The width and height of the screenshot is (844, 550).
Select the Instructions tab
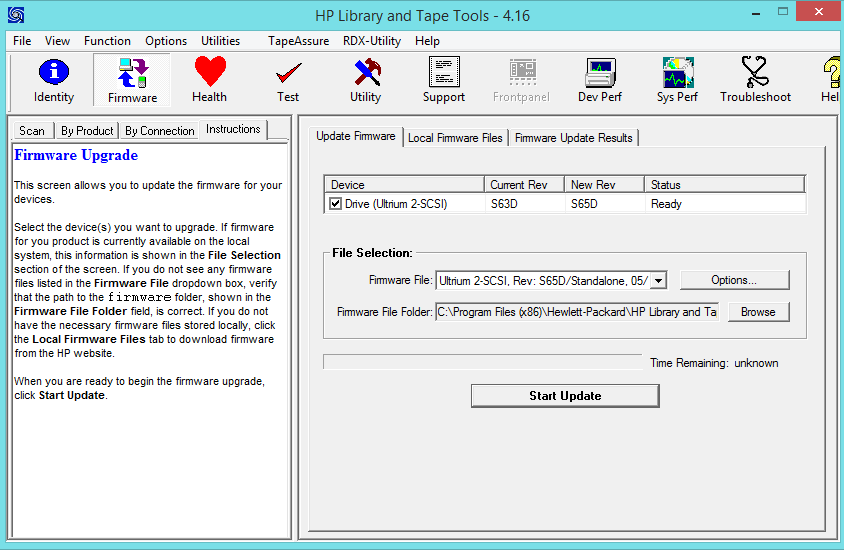[233, 129]
